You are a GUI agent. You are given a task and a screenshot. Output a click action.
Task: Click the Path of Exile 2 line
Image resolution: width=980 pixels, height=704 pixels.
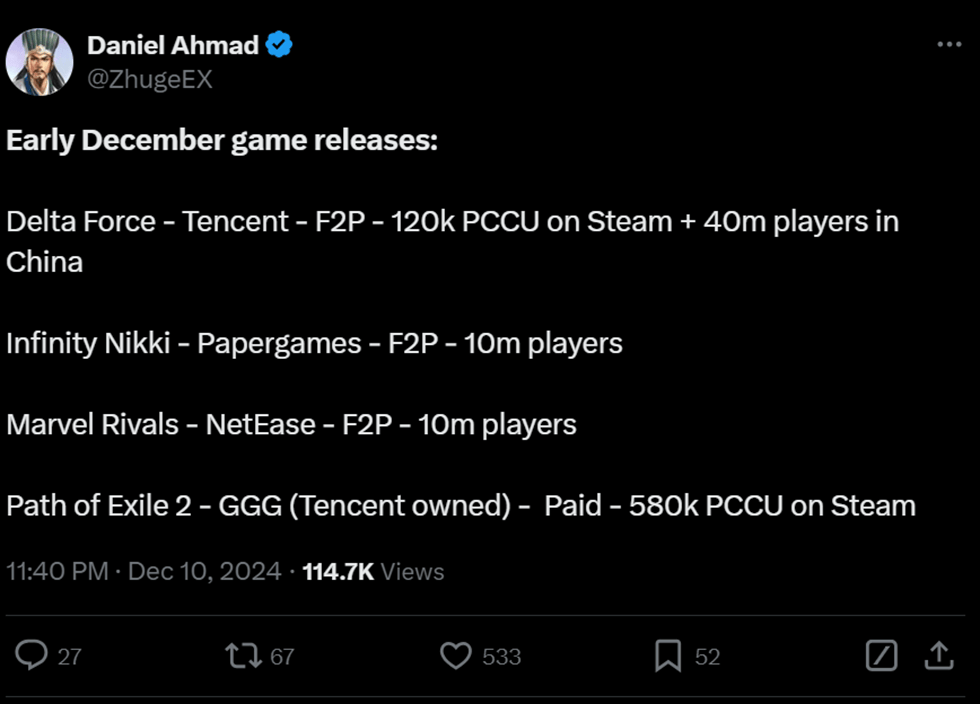click(460, 505)
